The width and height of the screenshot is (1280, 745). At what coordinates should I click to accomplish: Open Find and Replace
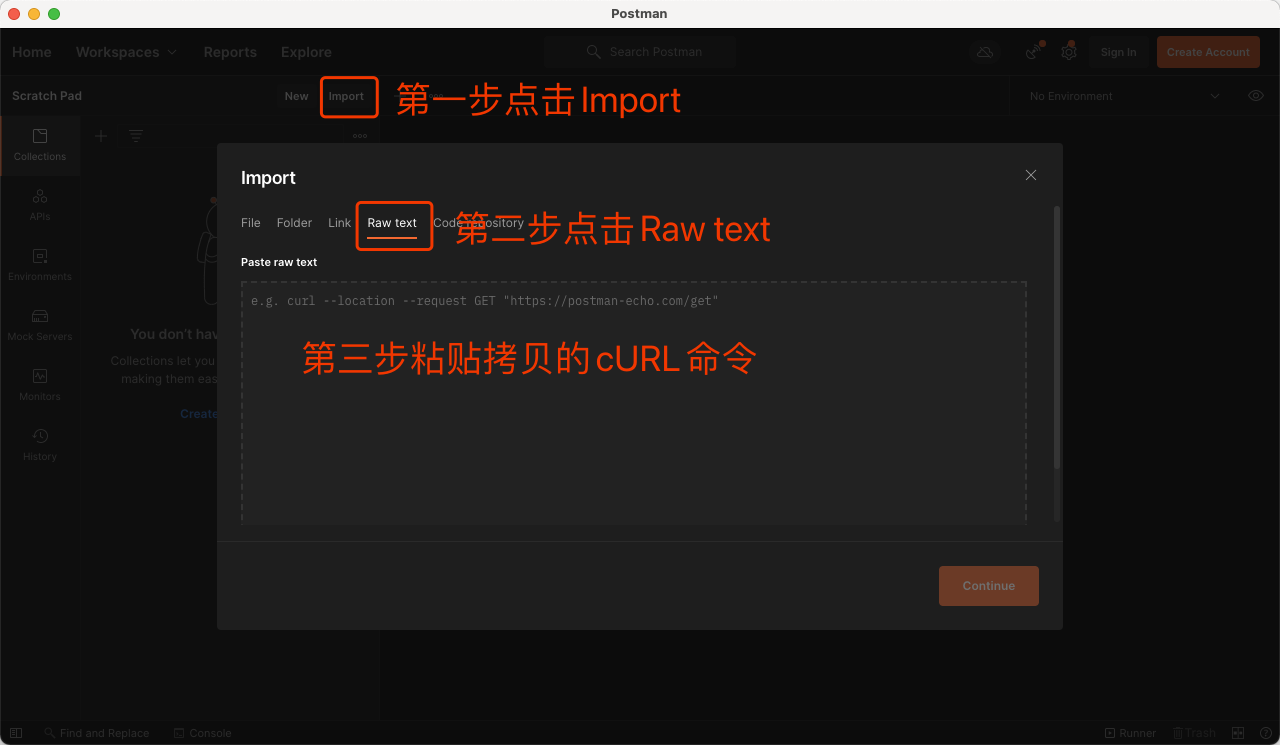click(96, 733)
